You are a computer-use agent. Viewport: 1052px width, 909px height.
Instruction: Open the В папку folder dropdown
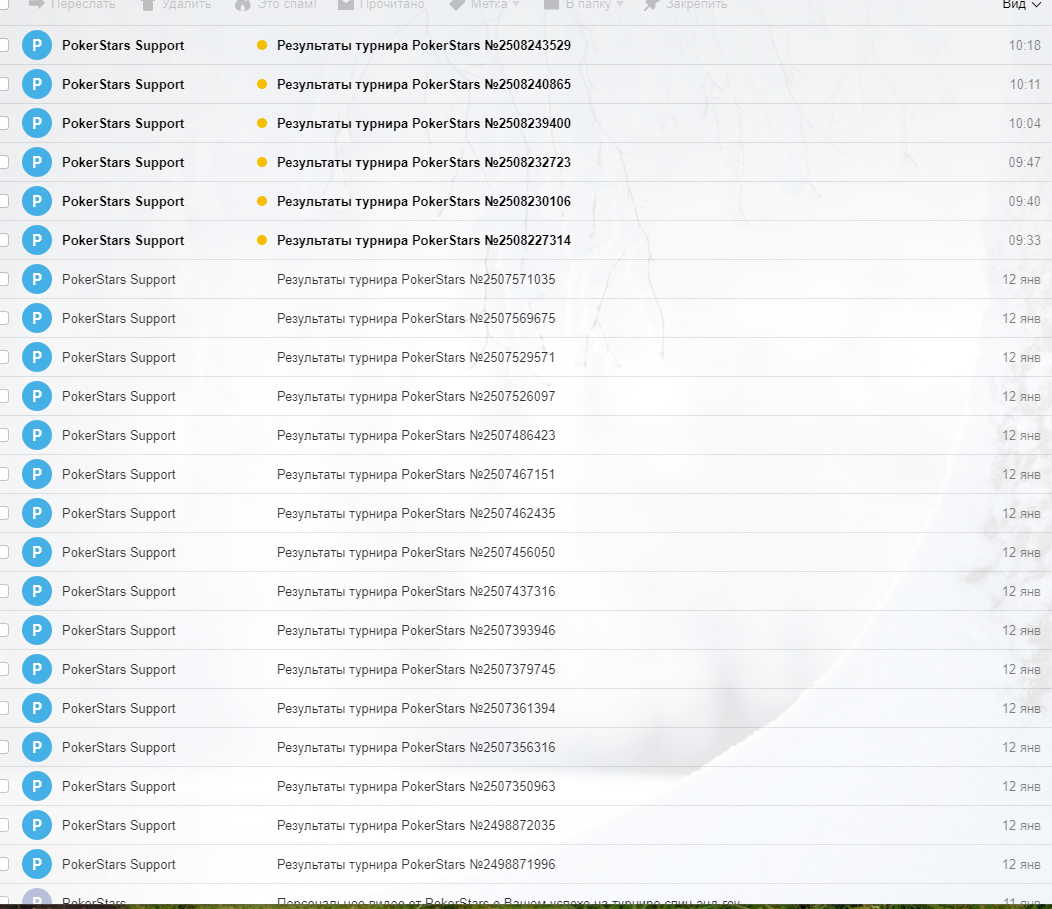(584, 5)
